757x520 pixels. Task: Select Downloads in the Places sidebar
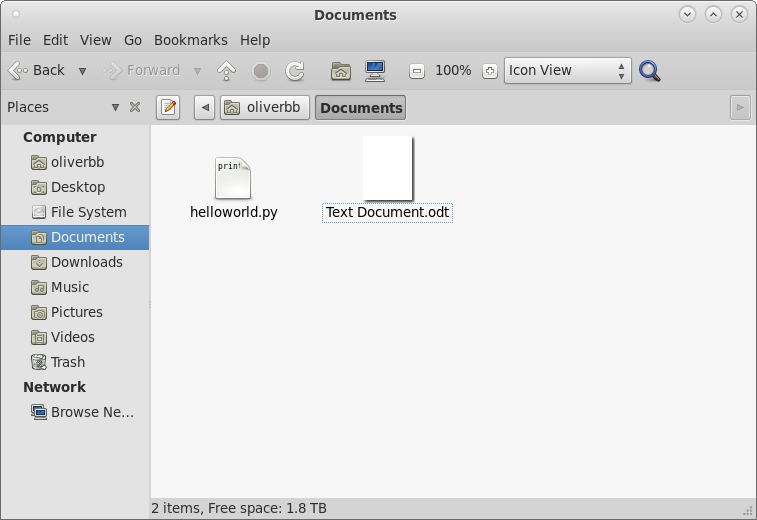86,262
